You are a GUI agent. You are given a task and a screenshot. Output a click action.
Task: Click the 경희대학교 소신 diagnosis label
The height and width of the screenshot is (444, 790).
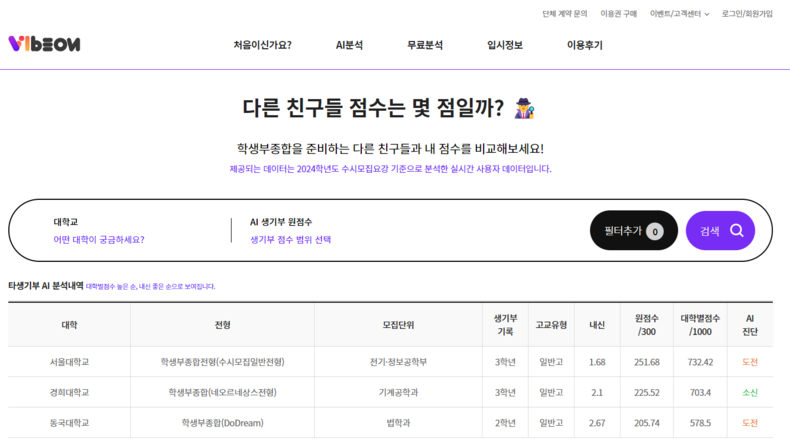[x=750, y=393]
